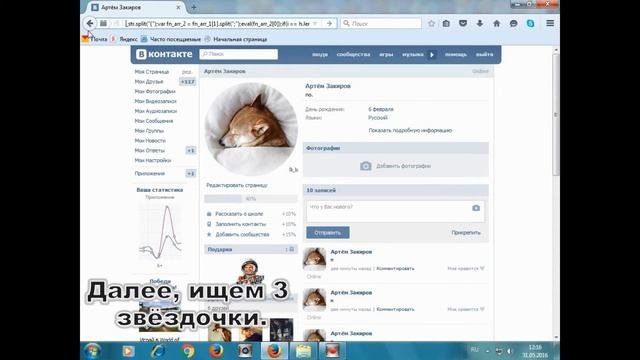The height and width of the screenshot is (360, 640).
Task: Open the люди menu in the VK header
Action: [x=320, y=54]
